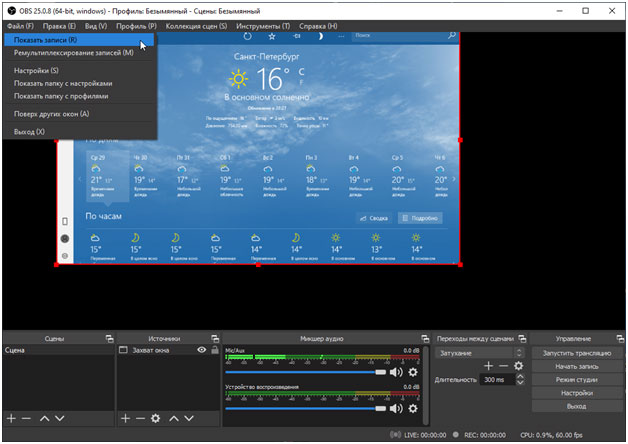Move scene down with arrow icon
Screen dimensions: 628x444
[60, 418]
